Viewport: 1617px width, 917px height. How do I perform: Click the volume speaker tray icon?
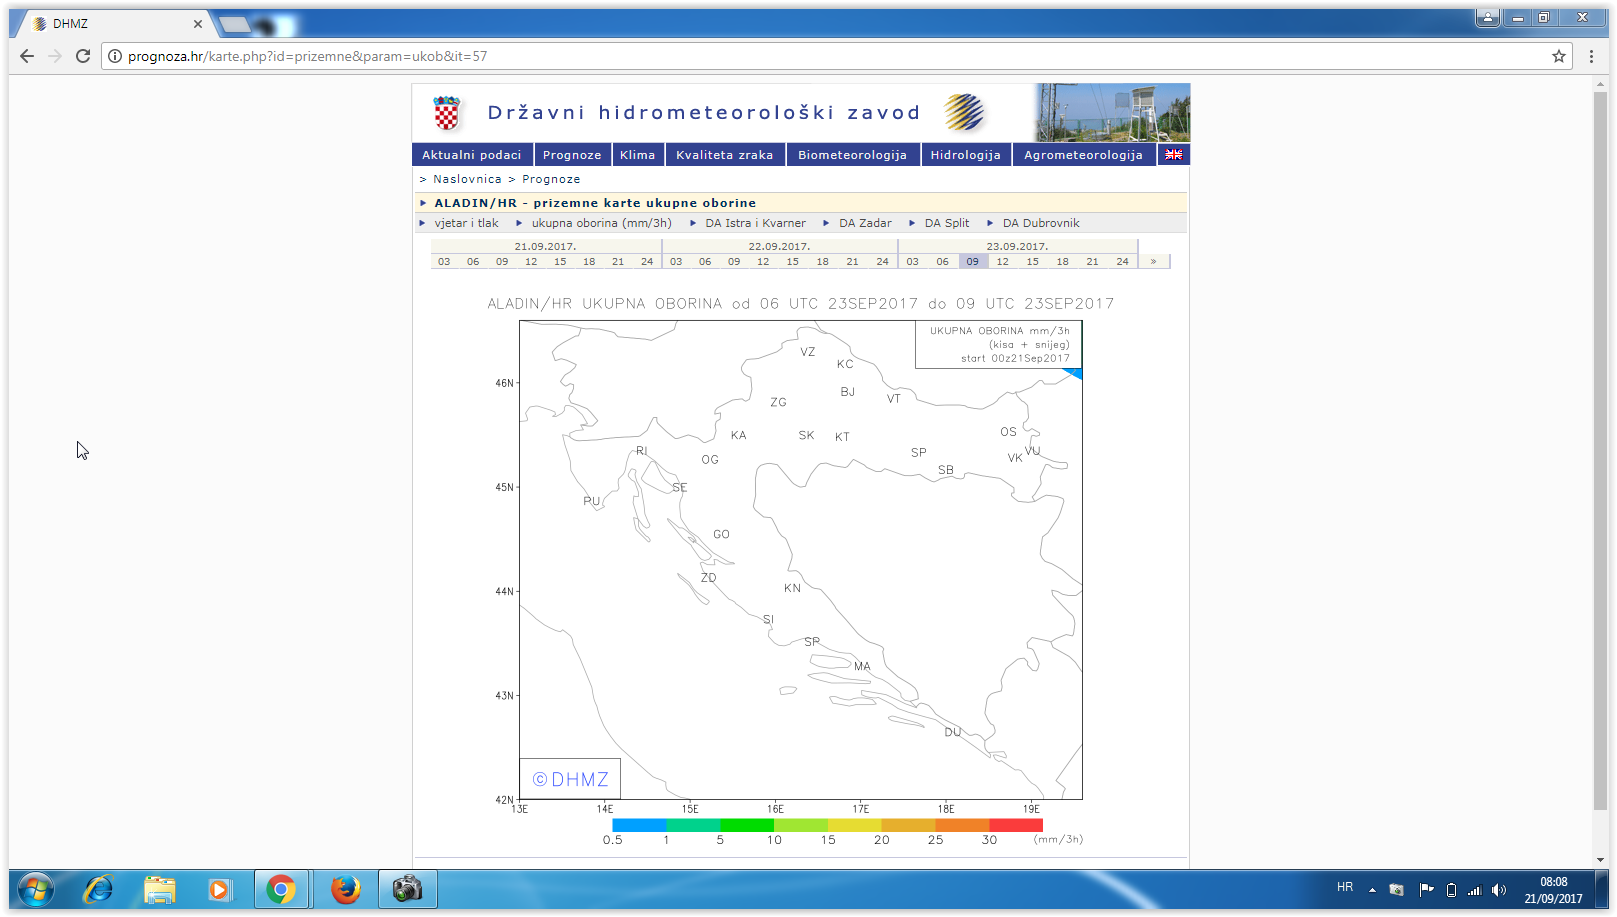coord(1498,889)
